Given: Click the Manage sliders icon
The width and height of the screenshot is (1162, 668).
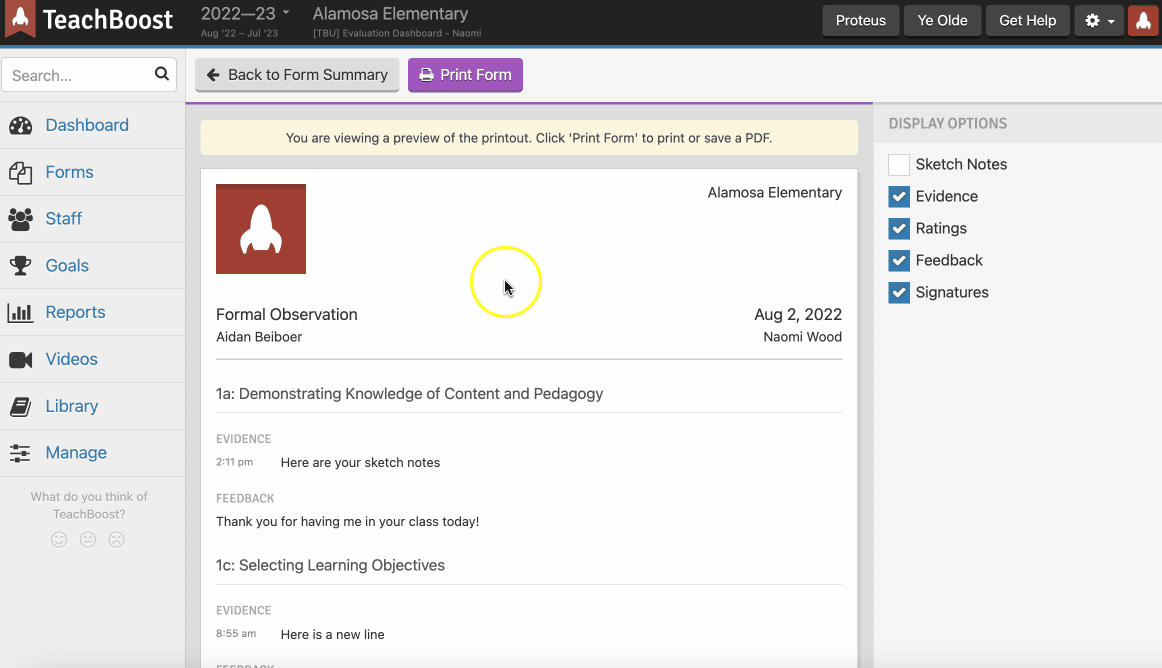Looking at the screenshot, I should [21, 453].
